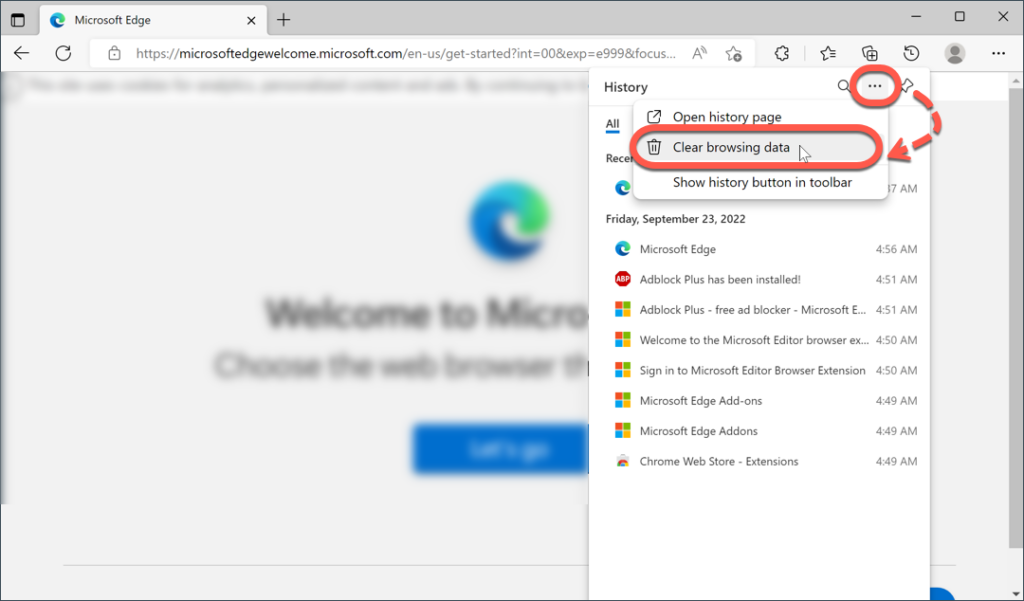Refresh the current page
This screenshot has height=601, width=1024.
(63, 52)
